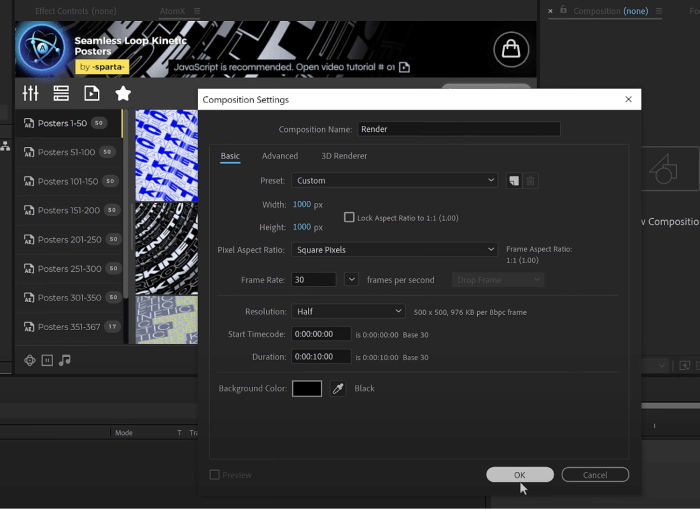Screen dimensions: 700x509
Task: Open the shopping bag store icon
Action: 510,48
